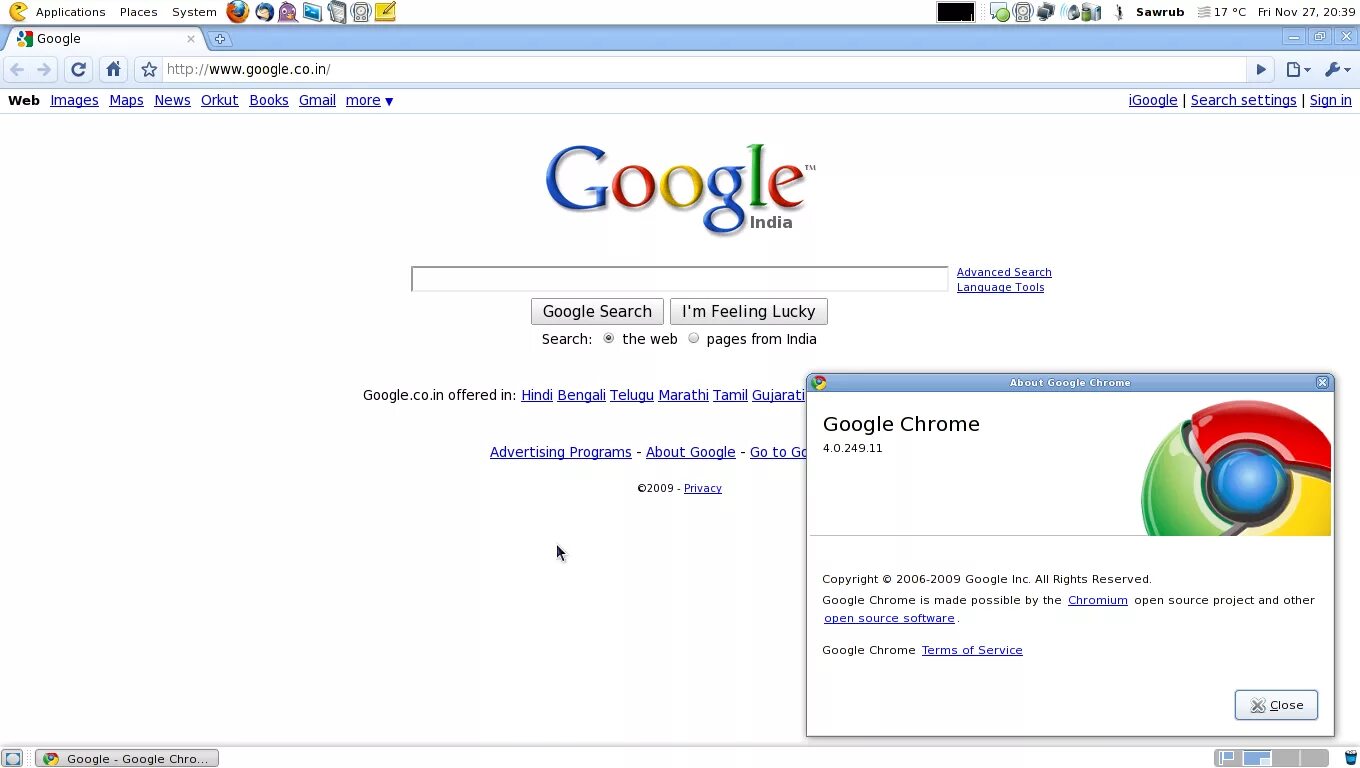Go to the browser home page
This screenshot has height=768, width=1360.
click(x=113, y=69)
